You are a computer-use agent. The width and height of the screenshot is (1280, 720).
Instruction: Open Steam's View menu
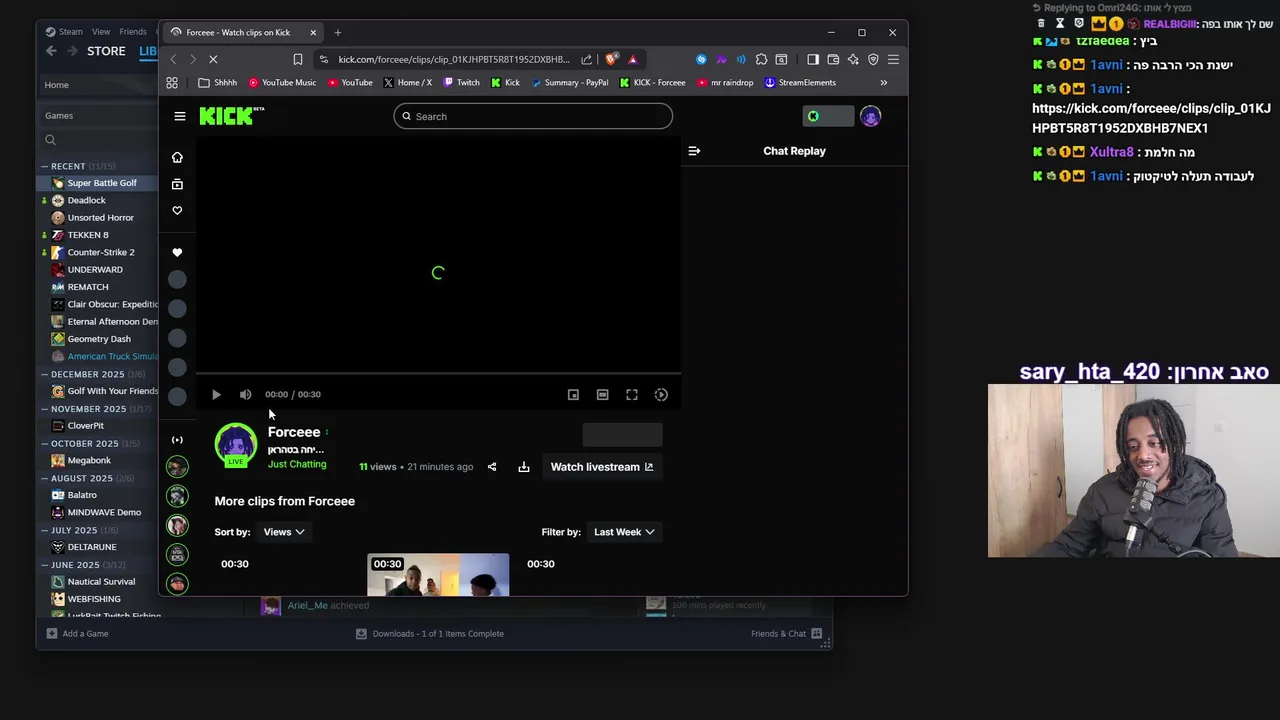click(x=100, y=32)
